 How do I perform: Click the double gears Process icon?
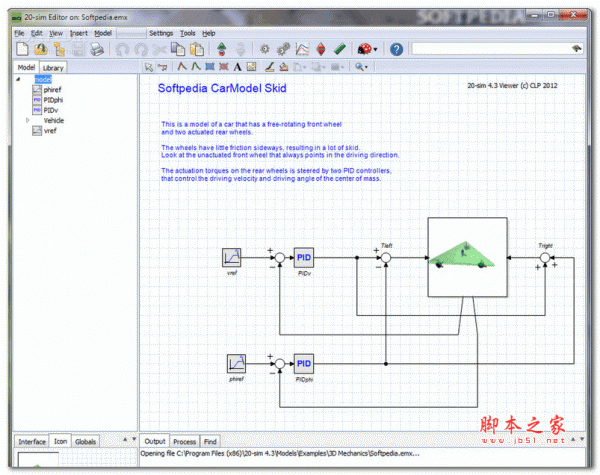pos(283,49)
